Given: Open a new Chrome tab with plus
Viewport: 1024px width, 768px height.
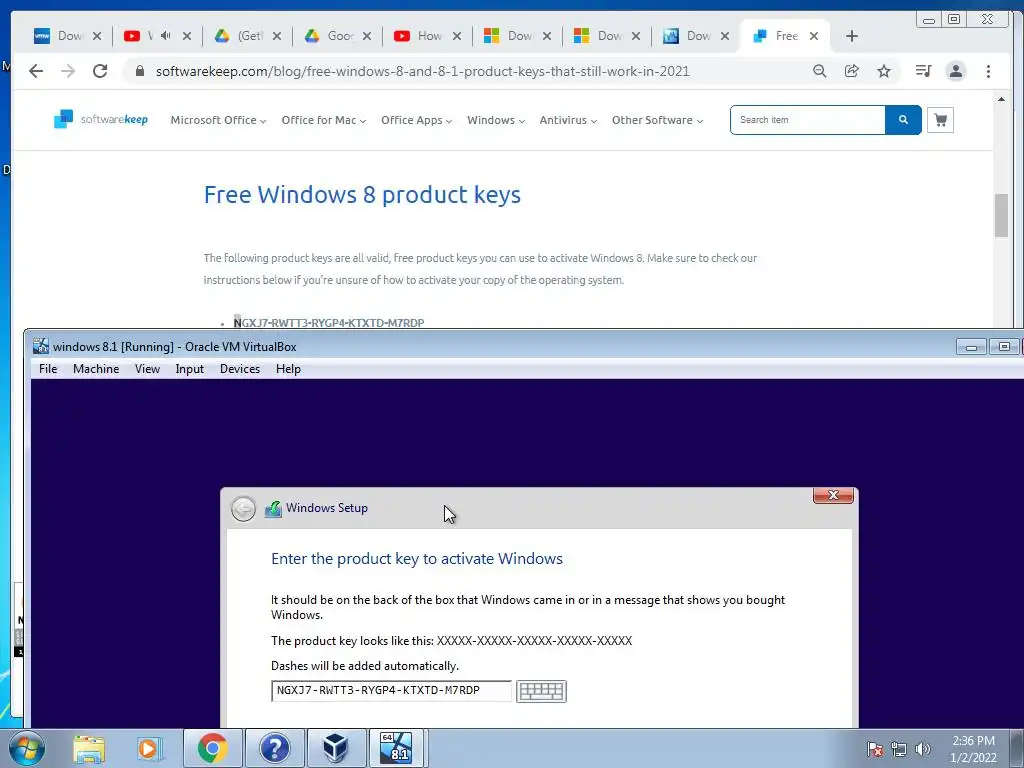Looking at the screenshot, I should (x=852, y=36).
